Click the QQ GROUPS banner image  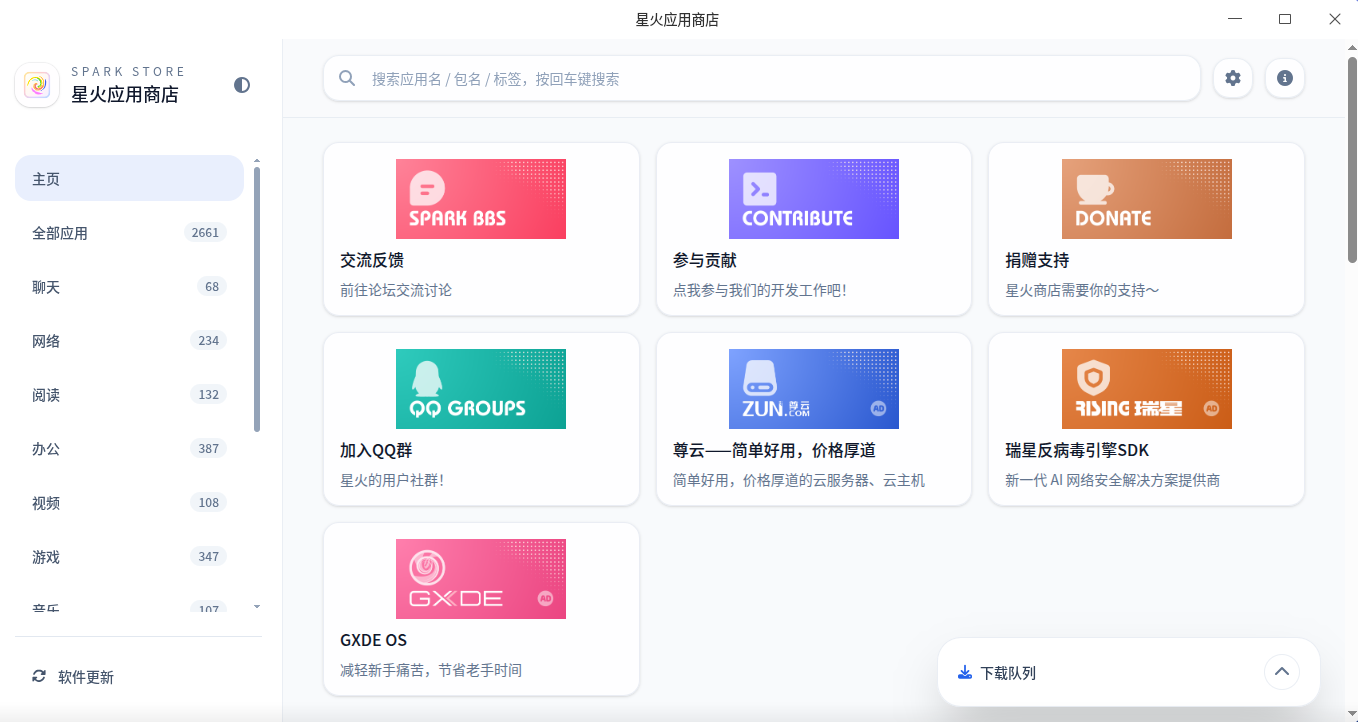[x=481, y=389]
